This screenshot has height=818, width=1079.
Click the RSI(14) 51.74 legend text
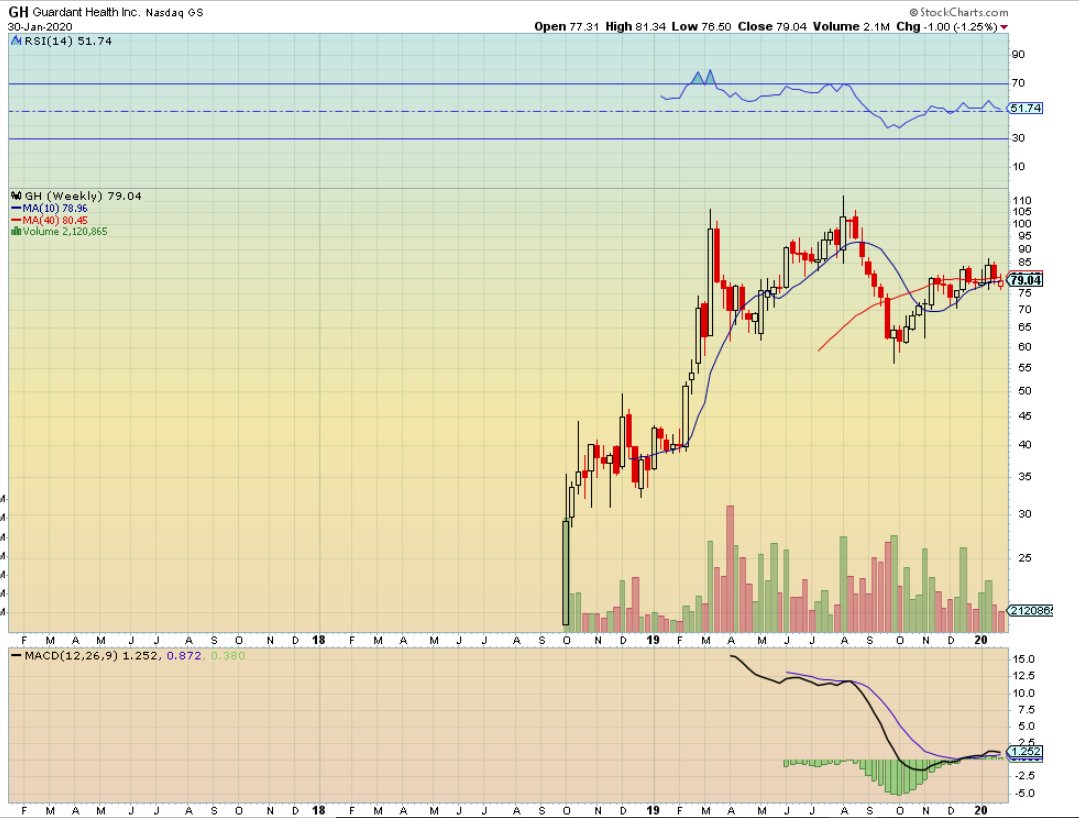click(x=67, y=41)
